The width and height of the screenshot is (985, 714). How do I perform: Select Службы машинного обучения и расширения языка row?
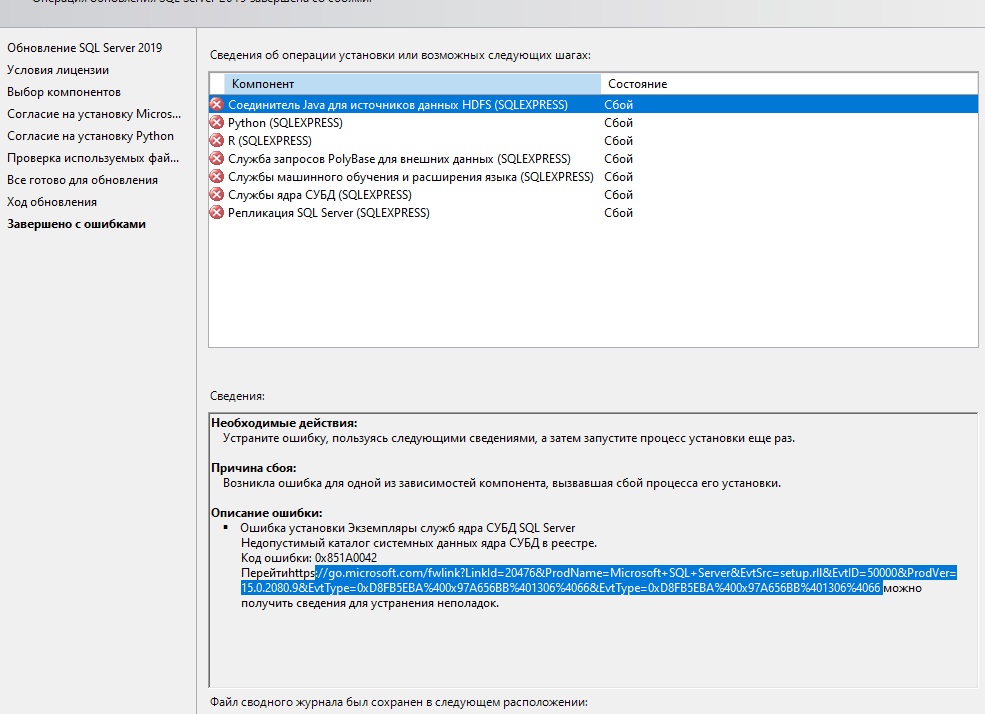pyautogui.click(x=594, y=176)
